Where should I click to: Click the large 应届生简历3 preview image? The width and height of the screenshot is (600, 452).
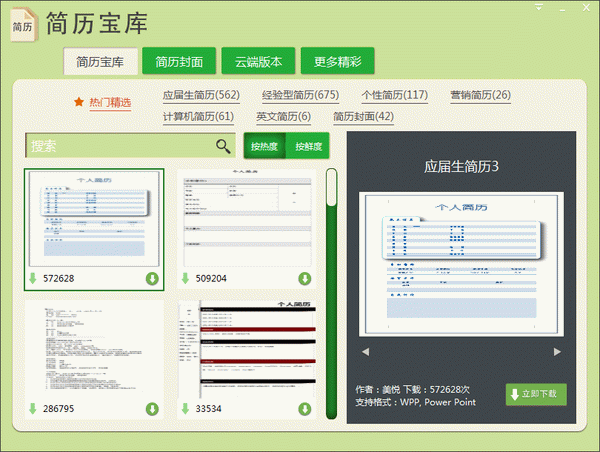pyautogui.click(x=461, y=264)
